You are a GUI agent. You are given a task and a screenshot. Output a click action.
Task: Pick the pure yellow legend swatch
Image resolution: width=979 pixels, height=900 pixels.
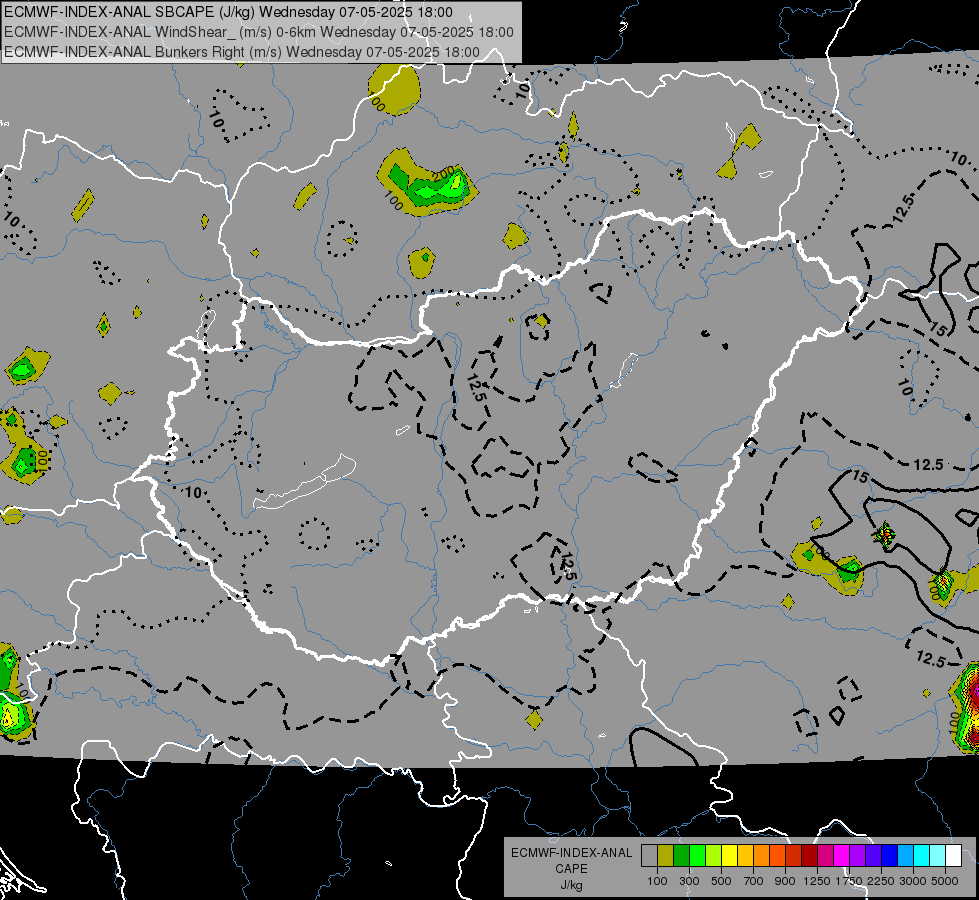(730, 856)
